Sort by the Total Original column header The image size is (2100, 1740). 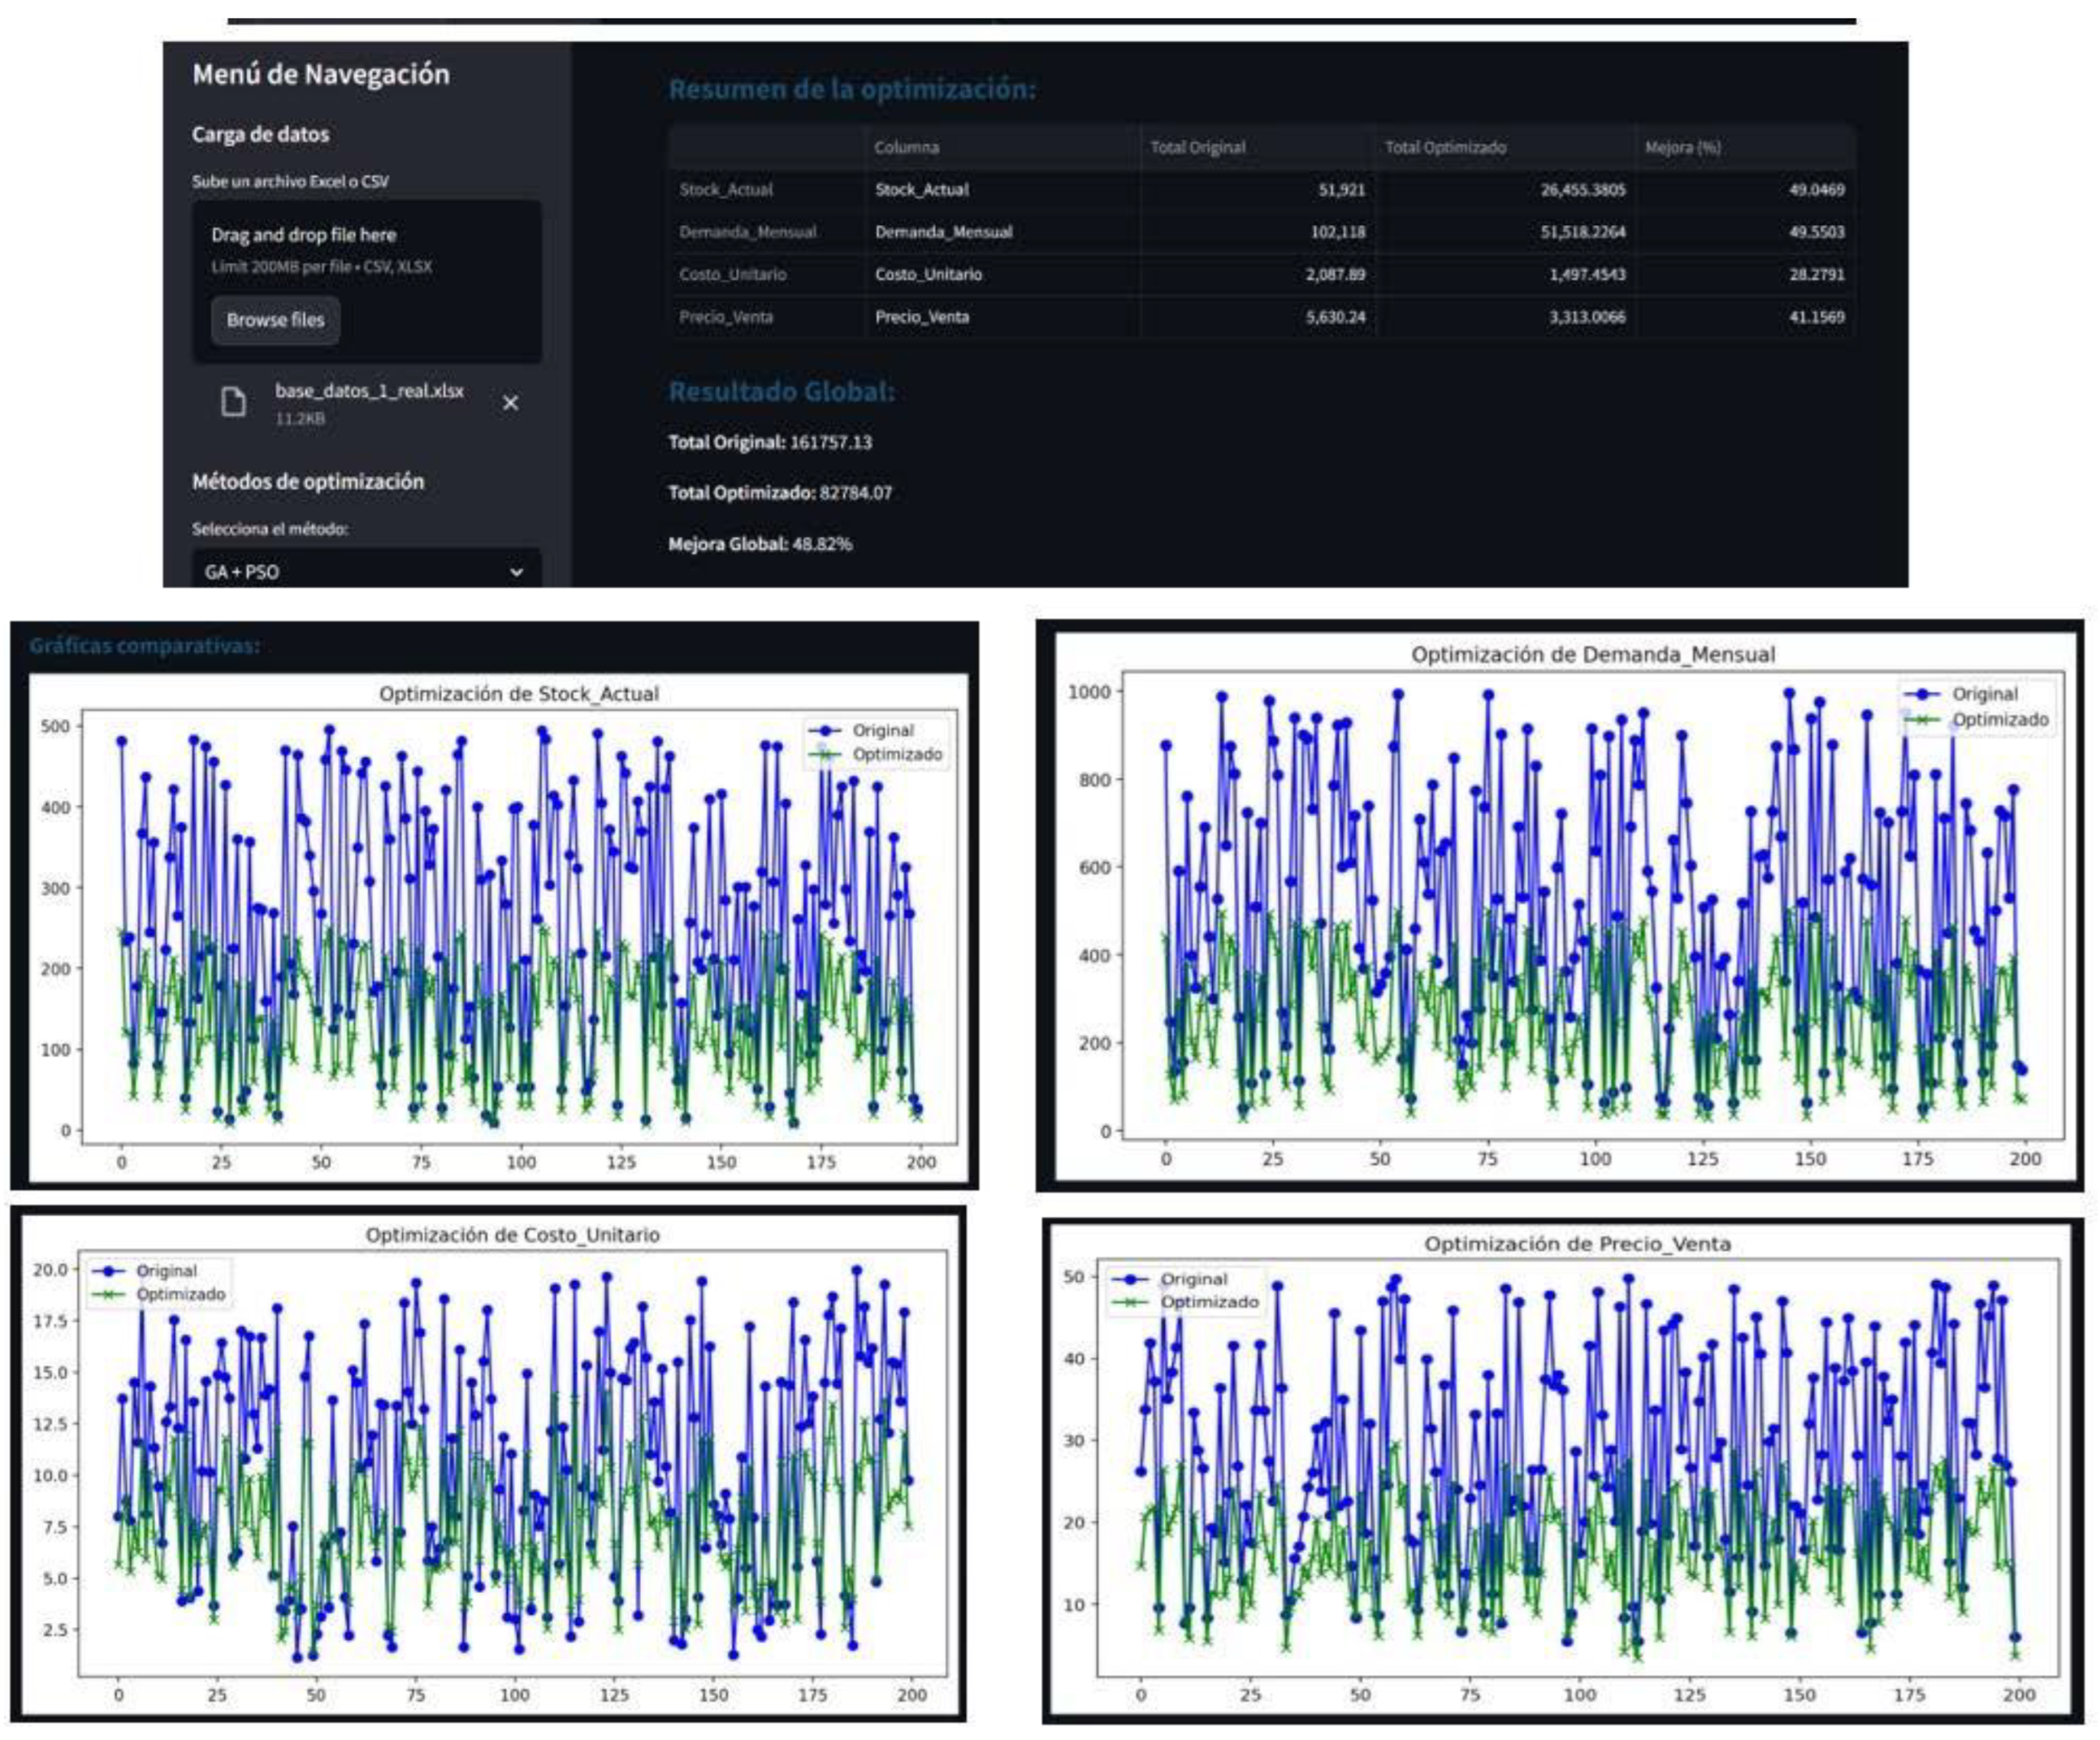tap(1197, 148)
